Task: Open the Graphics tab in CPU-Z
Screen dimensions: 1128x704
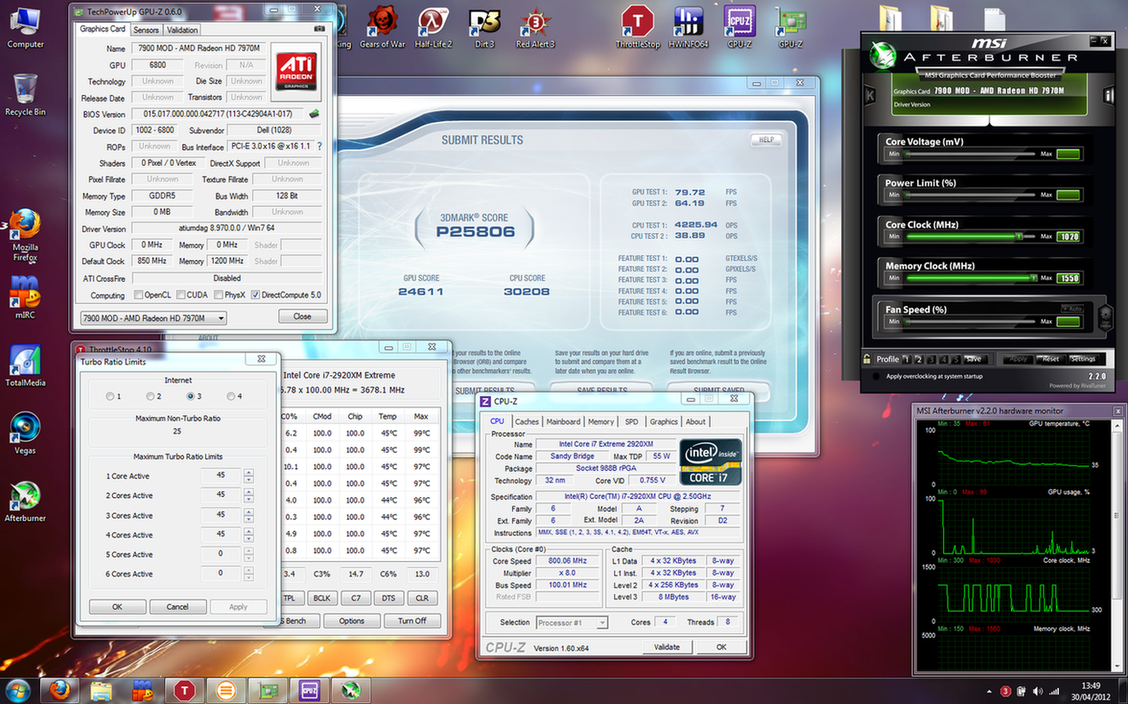Action: pos(663,421)
